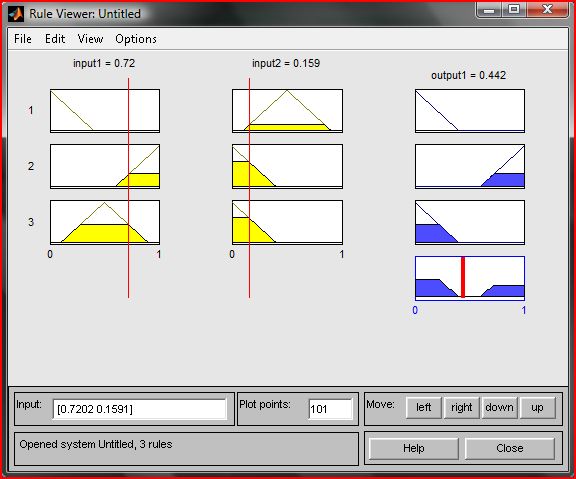
Task: Click the Input values text field
Action: (x=139, y=409)
